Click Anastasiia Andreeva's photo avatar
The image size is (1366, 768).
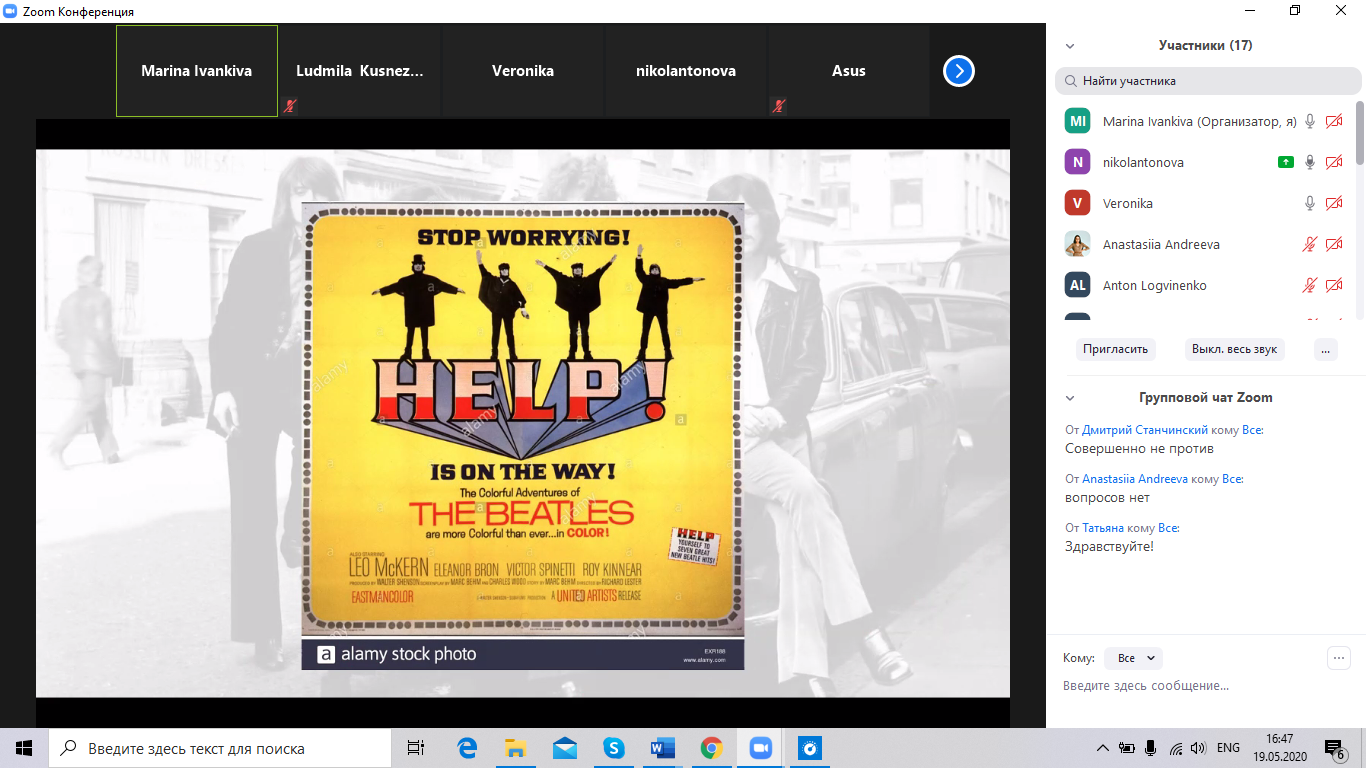click(x=1077, y=244)
